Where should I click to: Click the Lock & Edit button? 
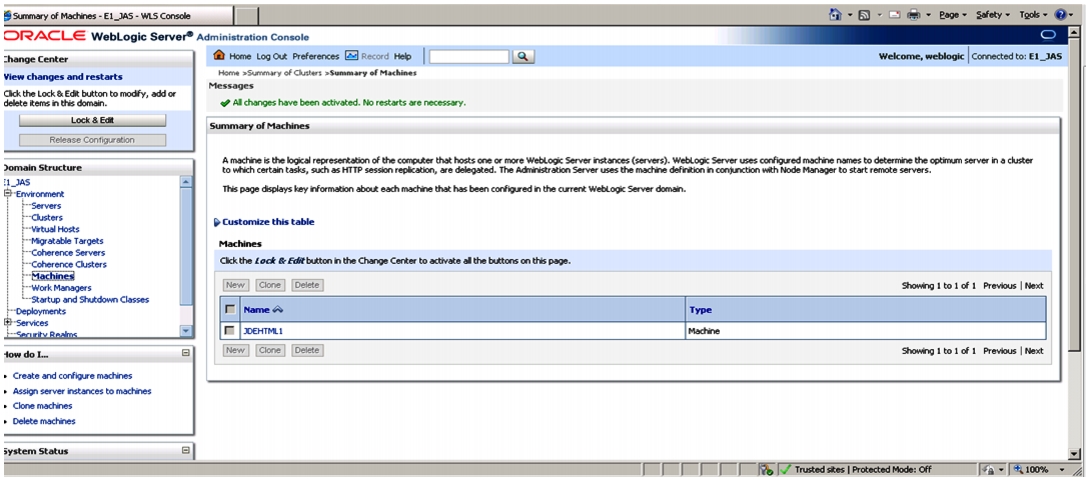tap(92, 120)
